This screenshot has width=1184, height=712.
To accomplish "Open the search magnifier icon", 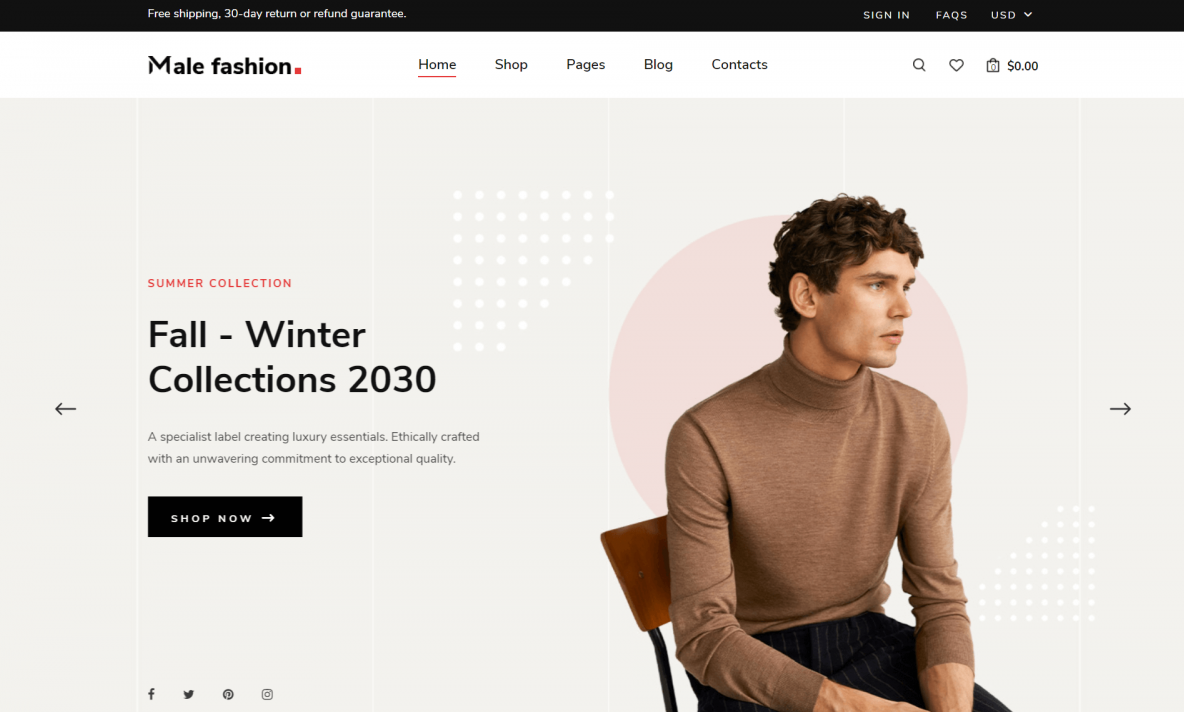I will [x=918, y=65].
